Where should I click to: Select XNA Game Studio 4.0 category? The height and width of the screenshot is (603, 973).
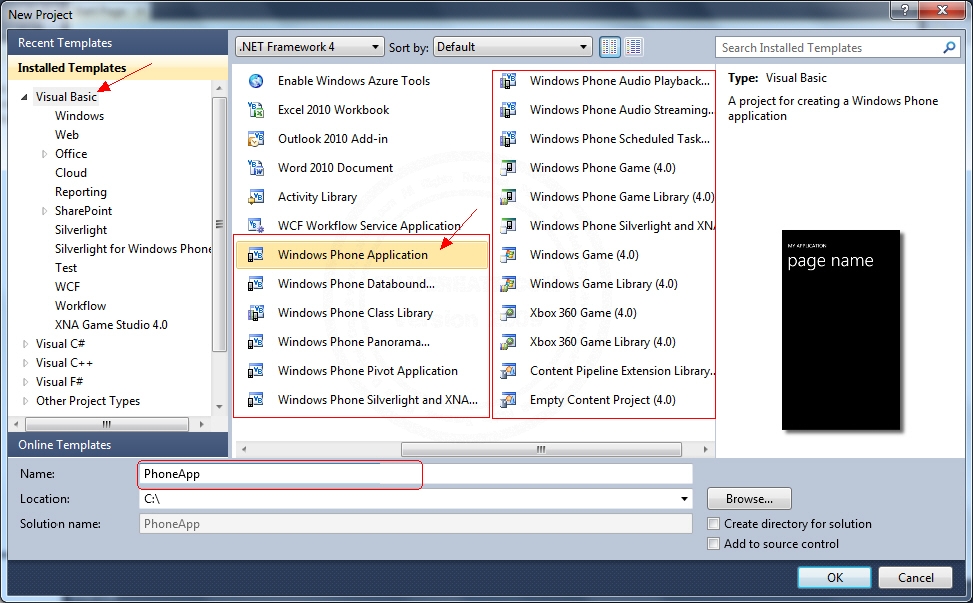pyautogui.click(x=111, y=325)
